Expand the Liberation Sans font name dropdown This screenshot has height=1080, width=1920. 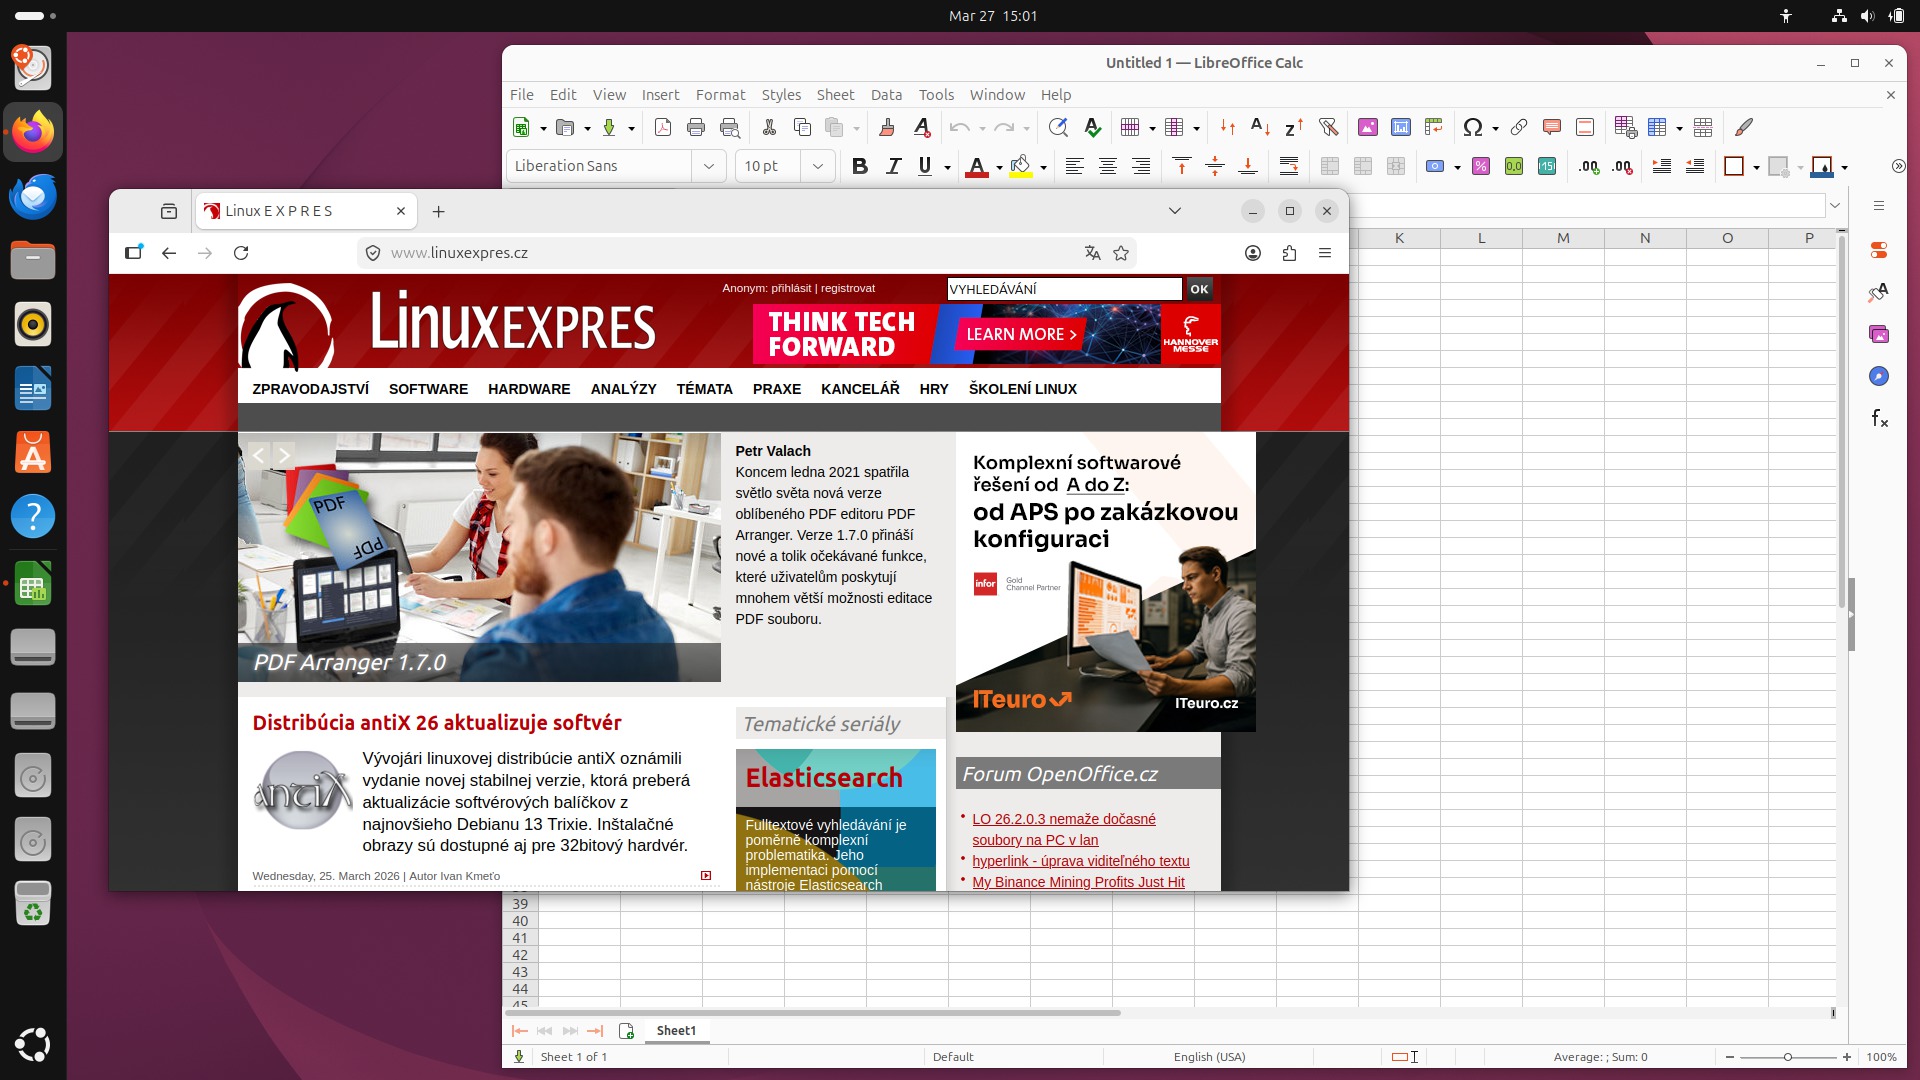(708, 166)
